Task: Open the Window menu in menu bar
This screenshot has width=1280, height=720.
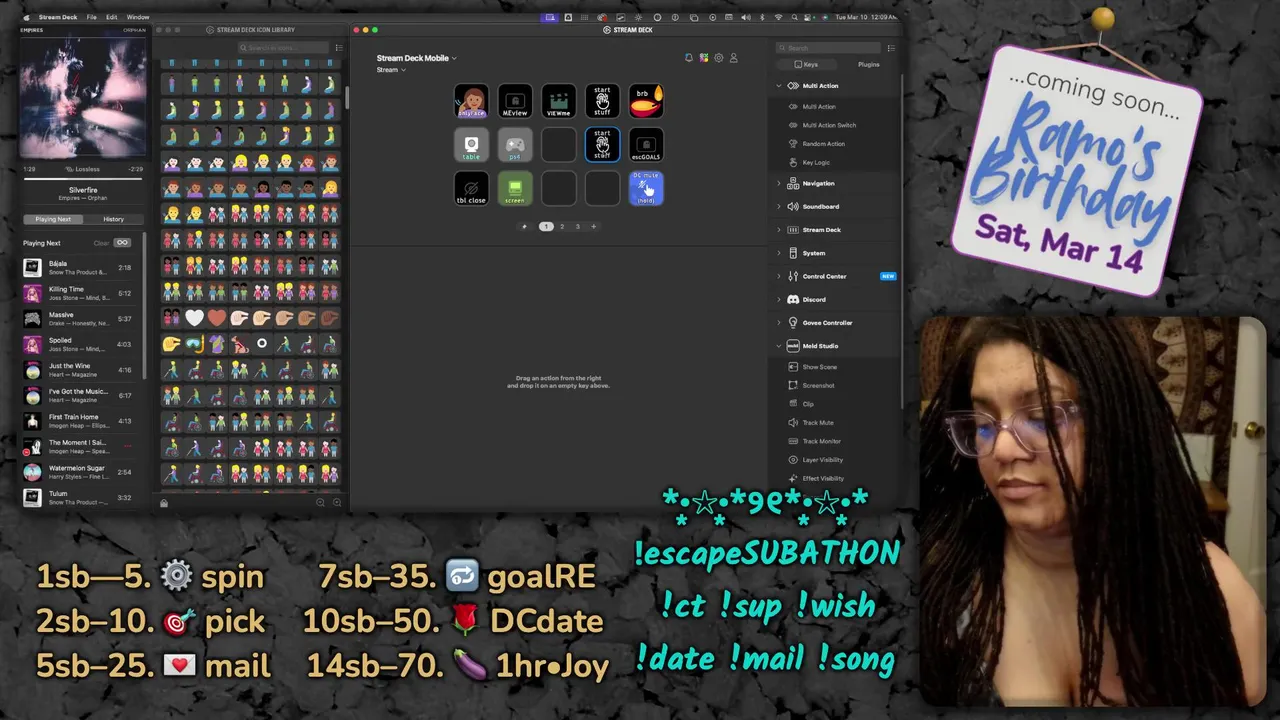Action: click(138, 17)
